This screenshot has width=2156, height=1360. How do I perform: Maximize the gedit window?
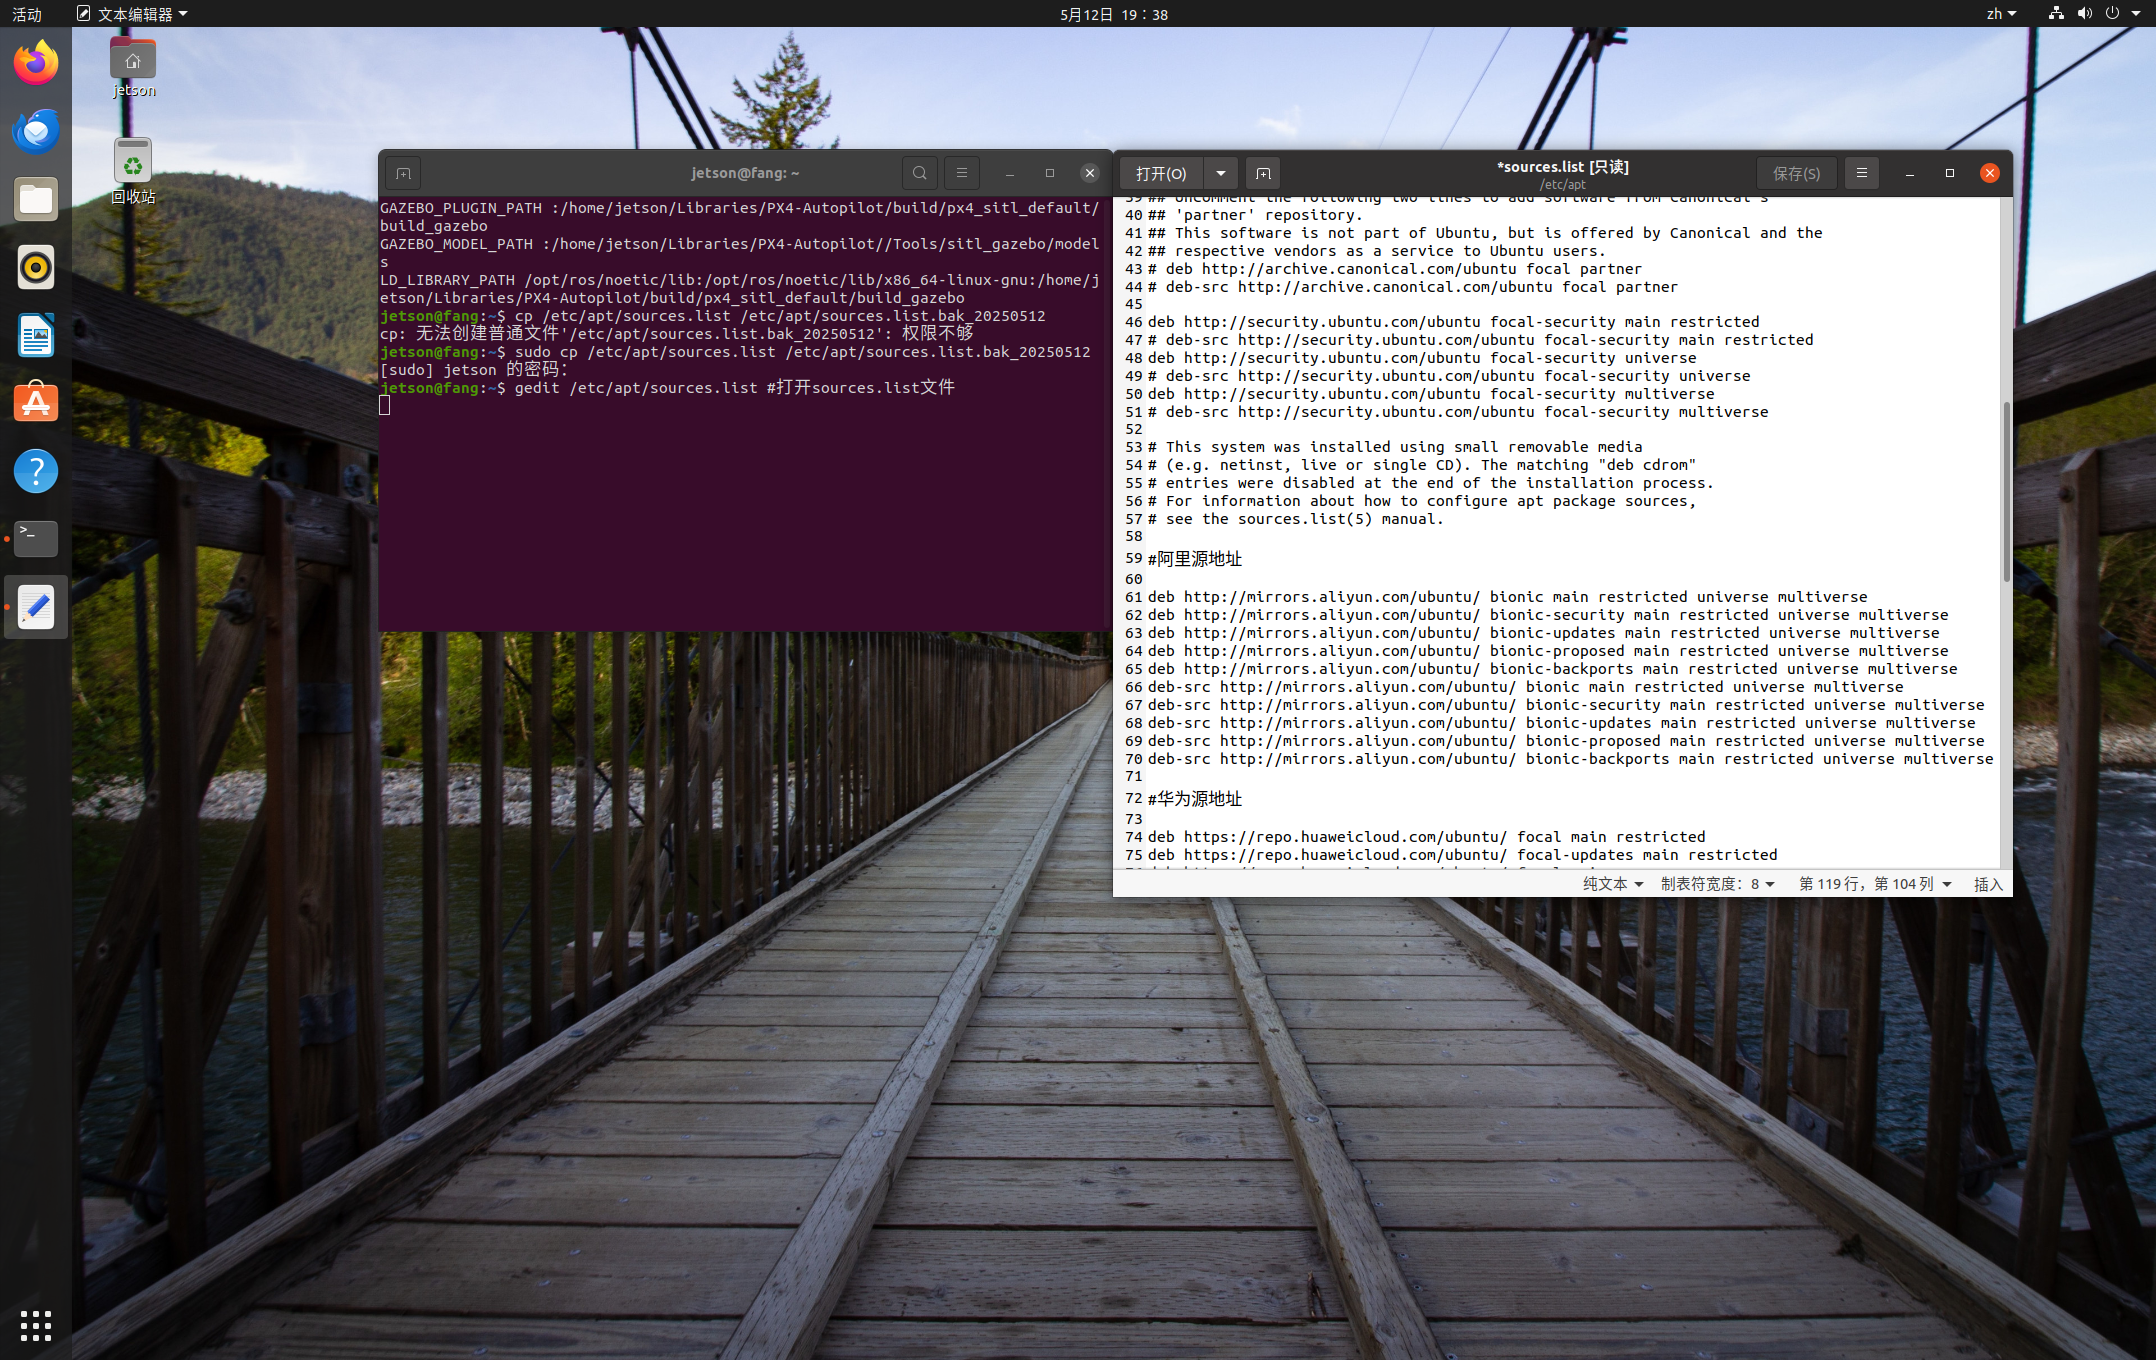(x=1950, y=173)
